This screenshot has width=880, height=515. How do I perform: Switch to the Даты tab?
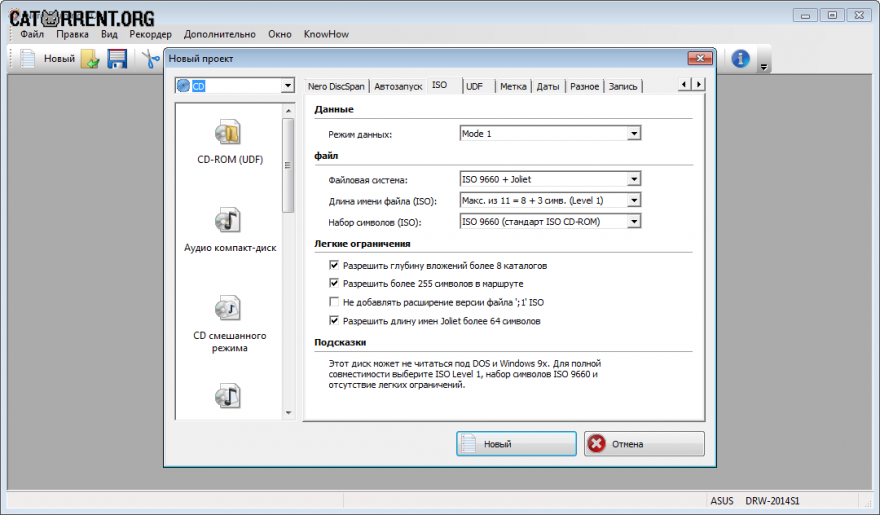pos(548,86)
